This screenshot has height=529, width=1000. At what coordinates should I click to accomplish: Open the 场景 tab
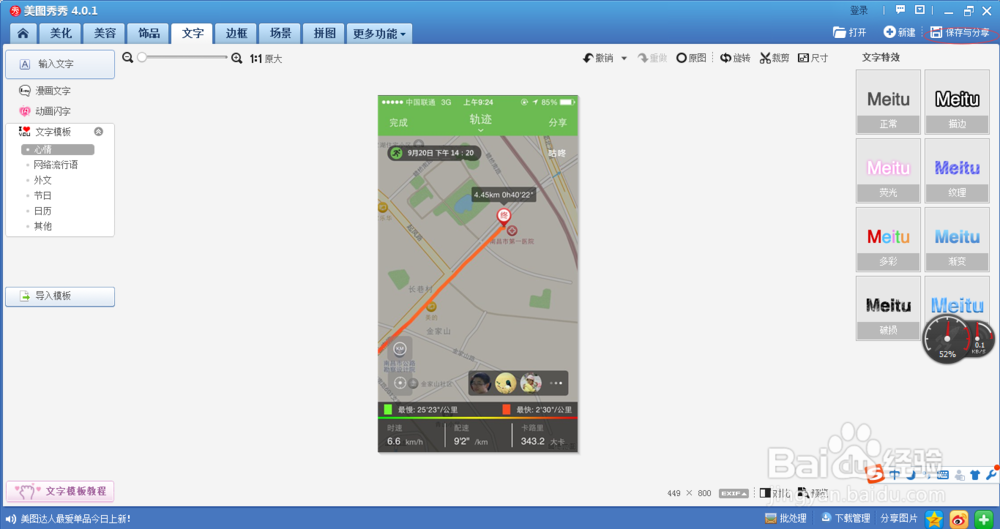click(280, 34)
